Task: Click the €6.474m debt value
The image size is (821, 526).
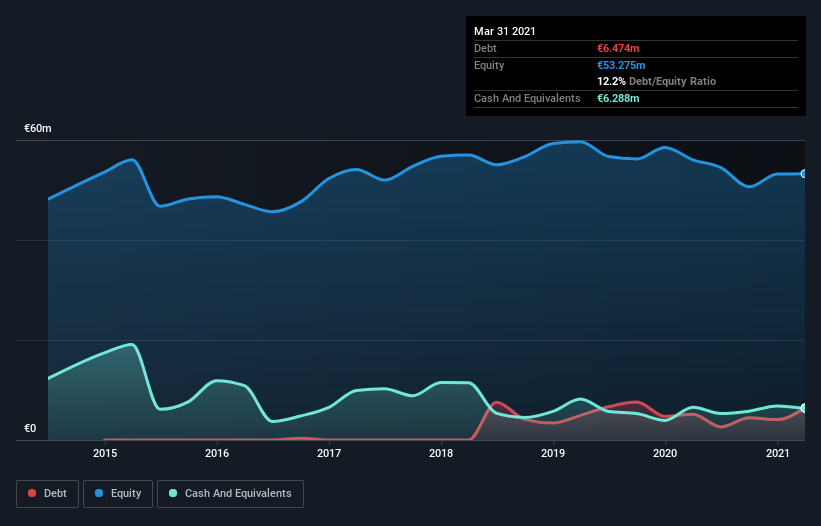Action: click(x=618, y=48)
